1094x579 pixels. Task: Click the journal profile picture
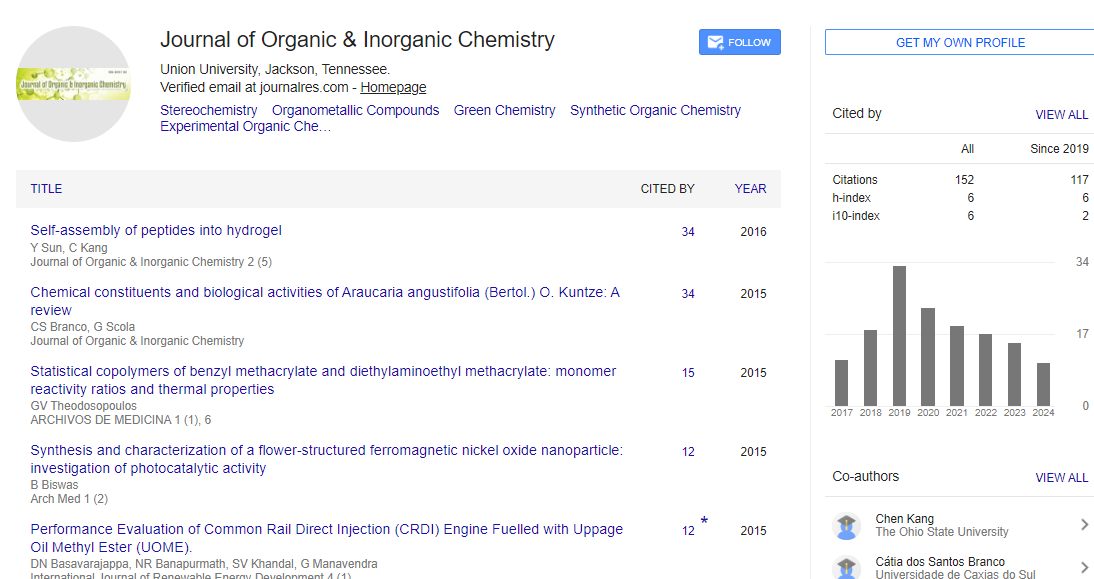pos(73,84)
